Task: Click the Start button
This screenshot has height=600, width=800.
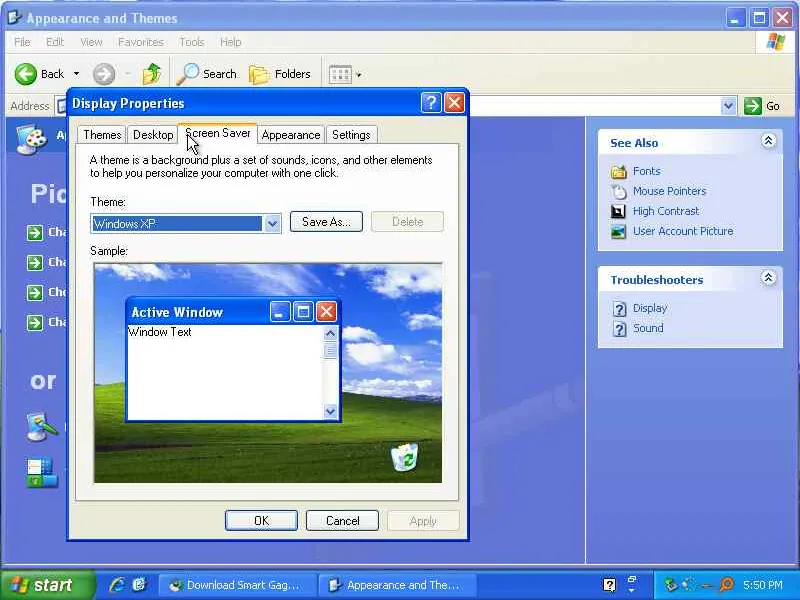Action: tap(47, 585)
